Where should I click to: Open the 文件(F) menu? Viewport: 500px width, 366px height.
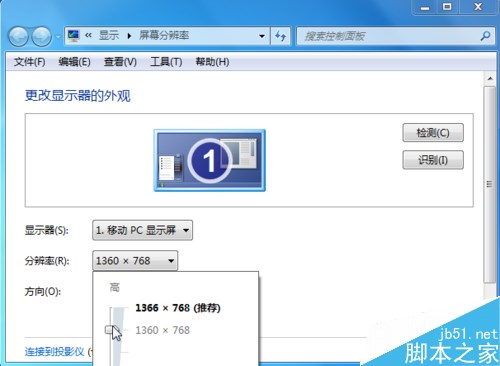(29, 62)
